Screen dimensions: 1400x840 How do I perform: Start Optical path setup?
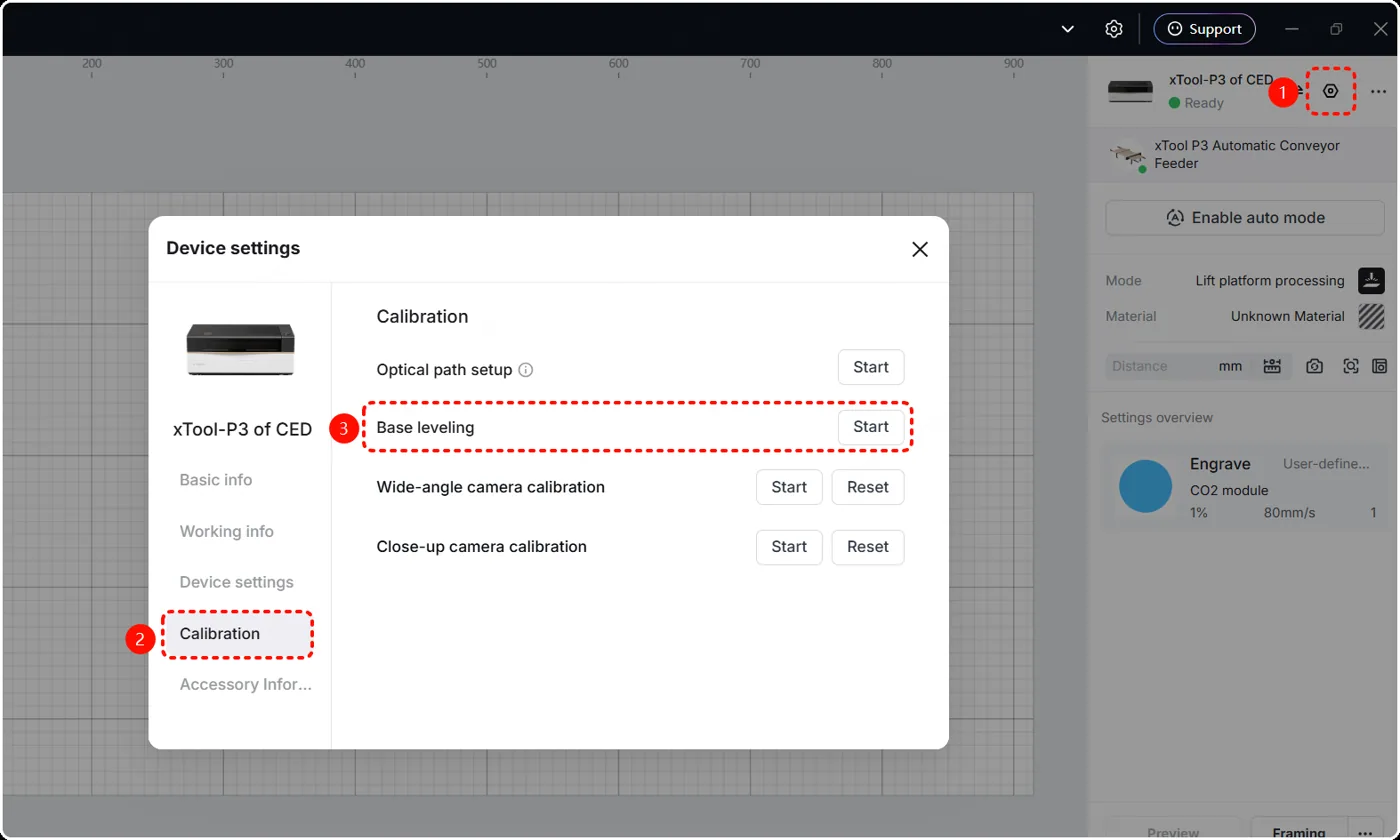[x=871, y=367]
